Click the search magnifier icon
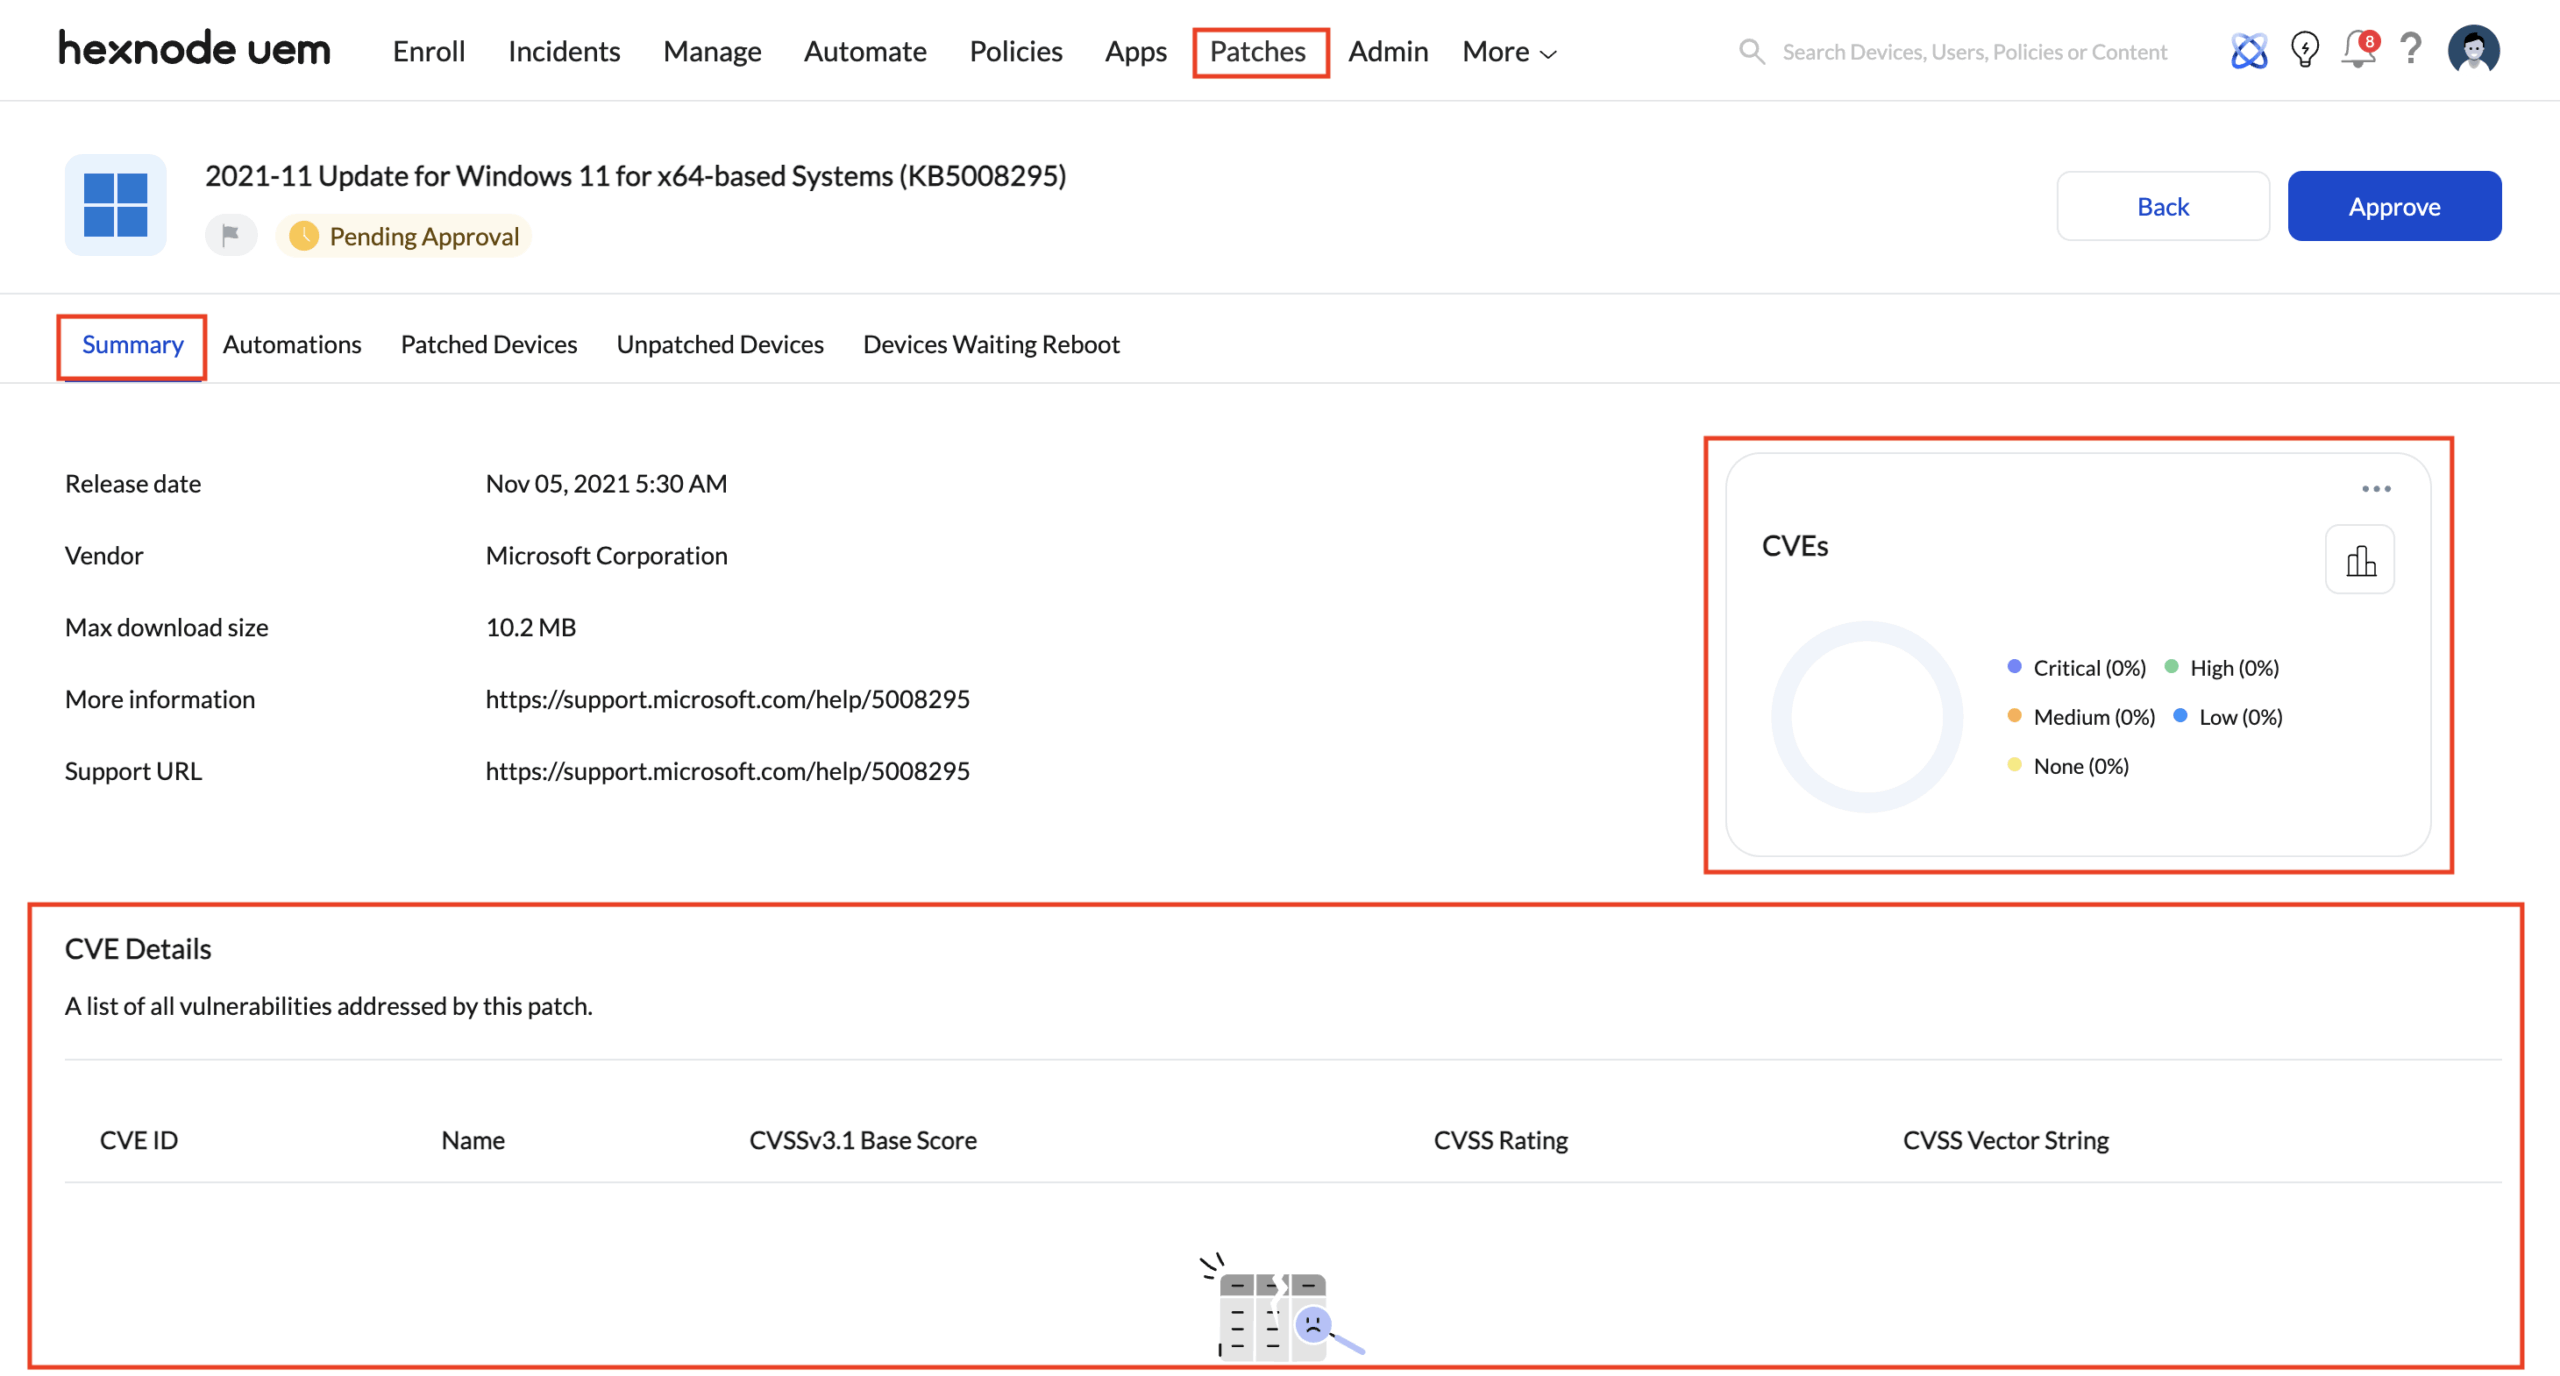This screenshot has width=2560, height=1376. pos(1750,51)
